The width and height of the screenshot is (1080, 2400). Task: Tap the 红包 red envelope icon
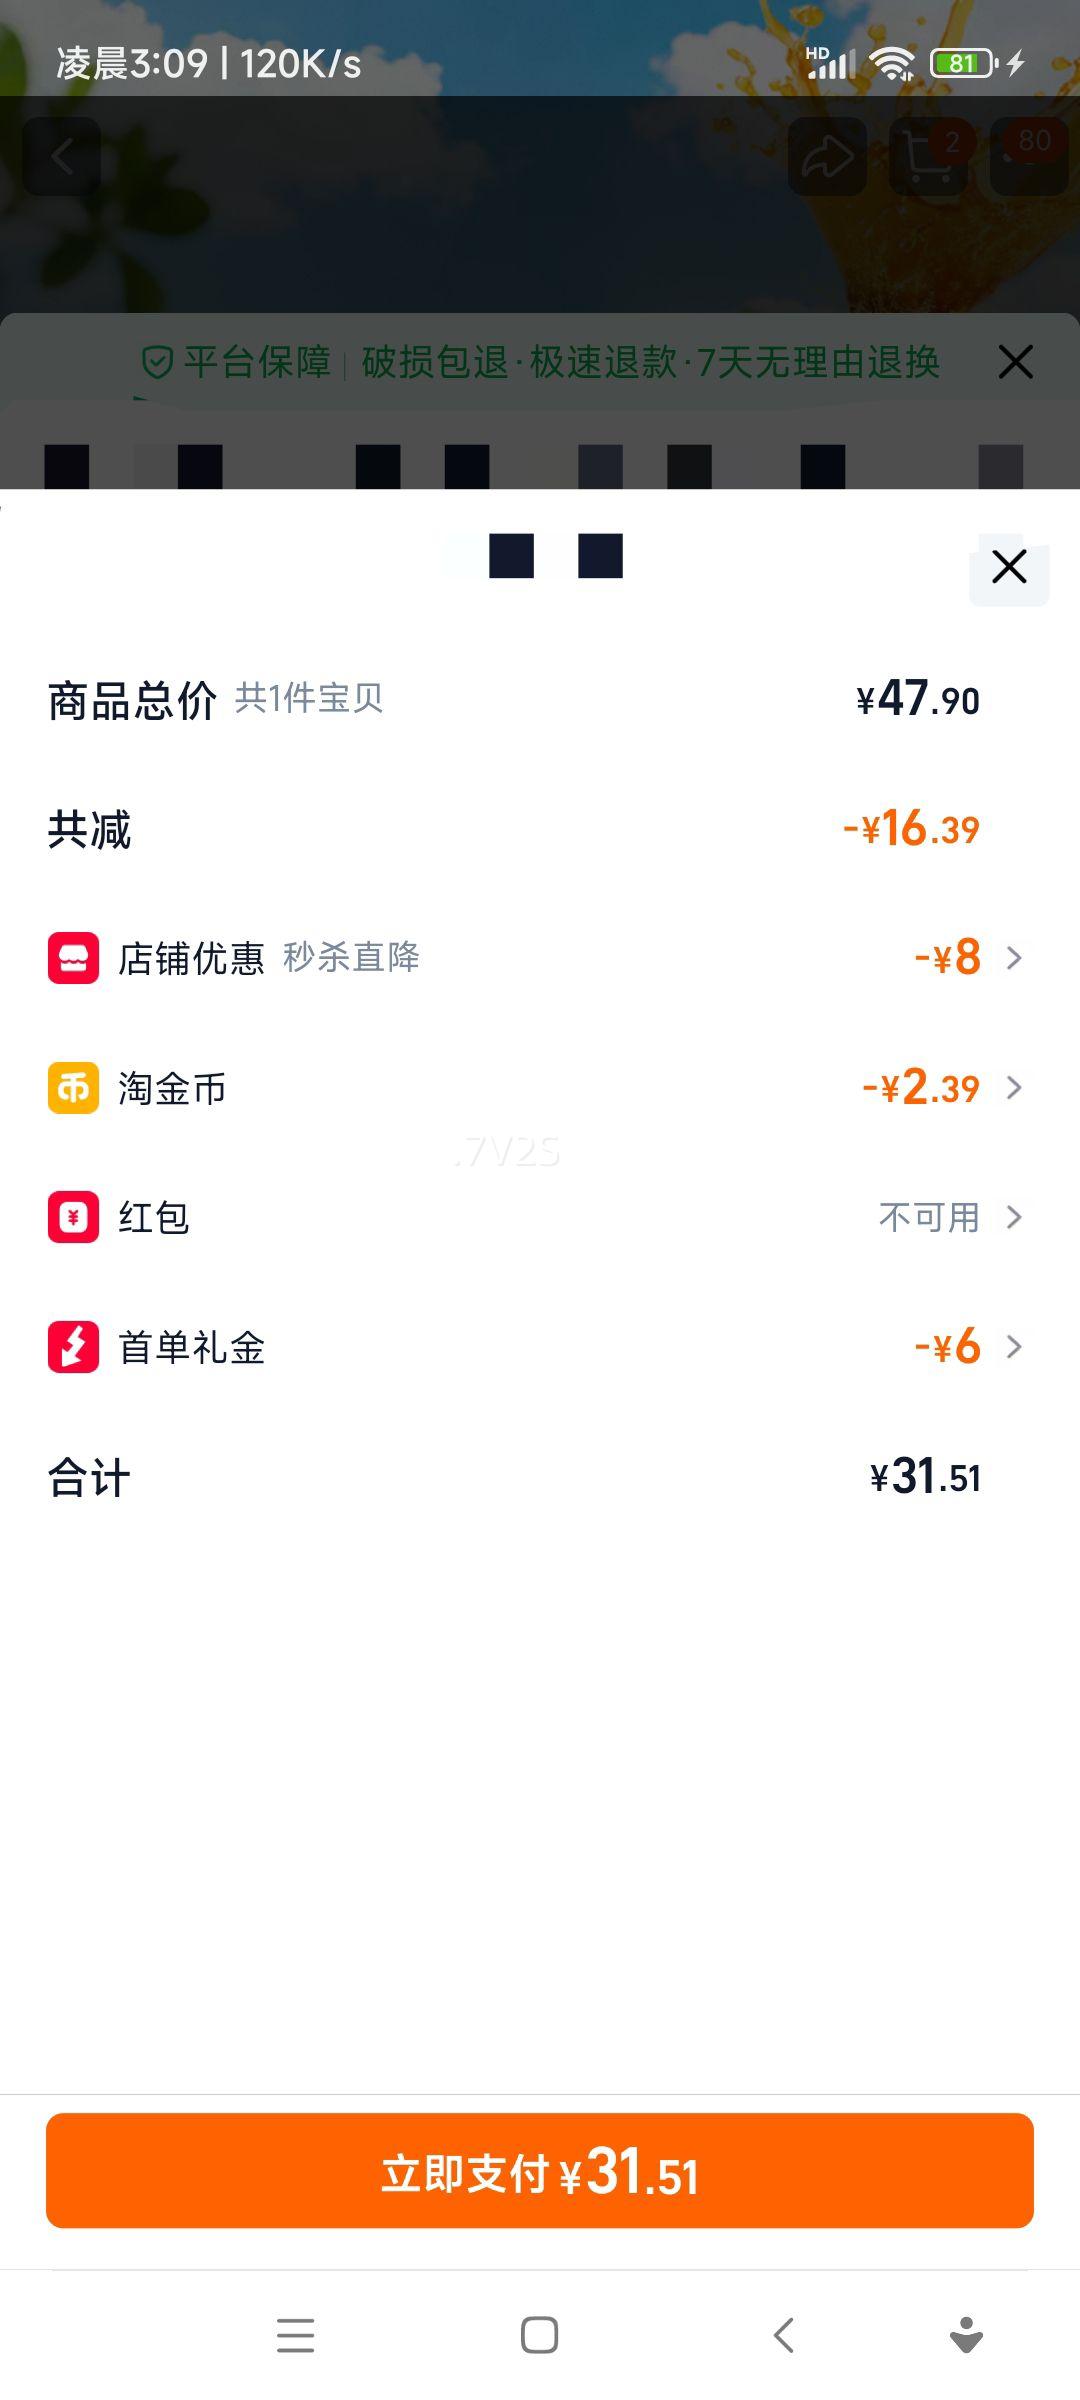coord(73,1217)
